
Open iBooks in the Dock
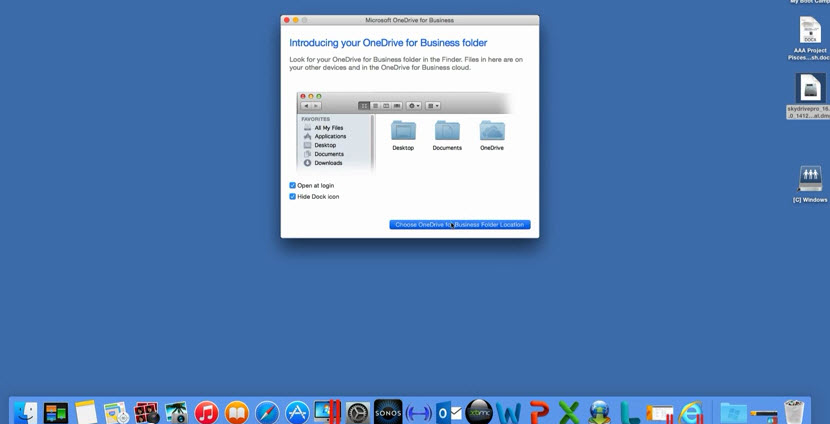point(236,412)
